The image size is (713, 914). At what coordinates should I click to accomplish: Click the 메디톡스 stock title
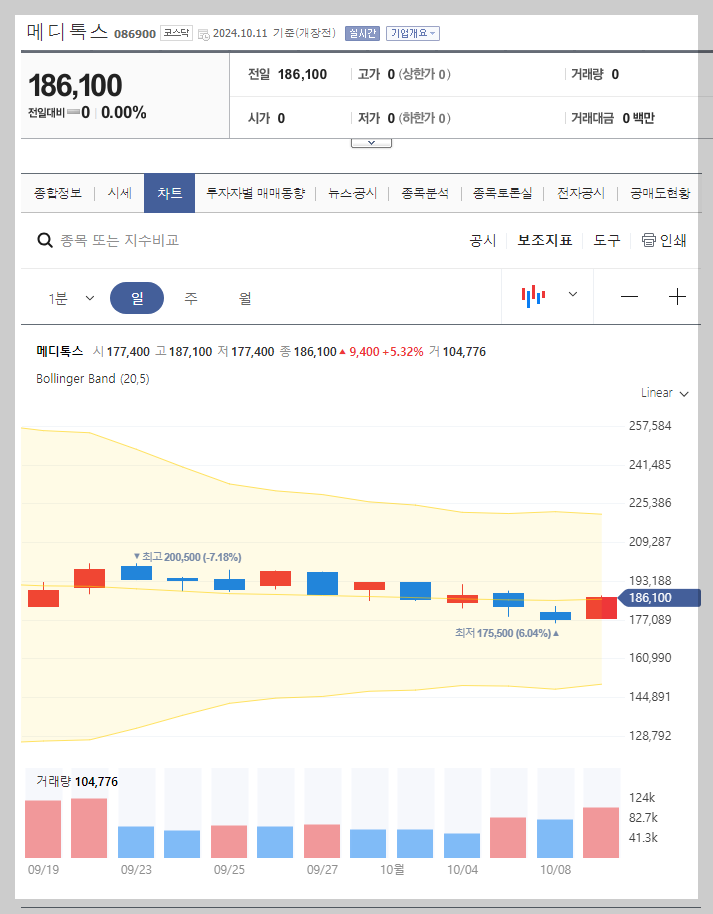pyautogui.click(x=68, y=31)
